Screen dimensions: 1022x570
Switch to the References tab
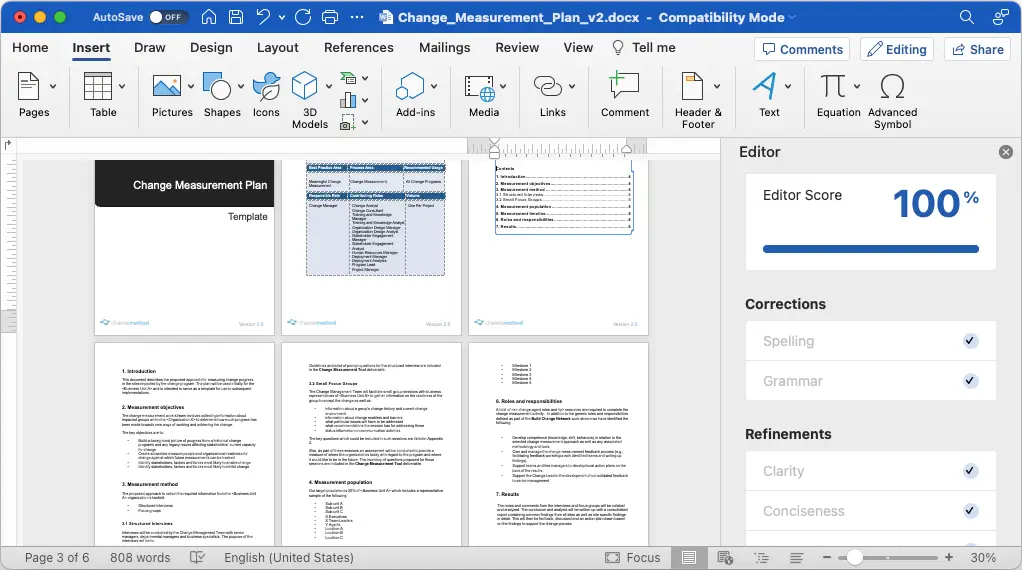point(358,48)
